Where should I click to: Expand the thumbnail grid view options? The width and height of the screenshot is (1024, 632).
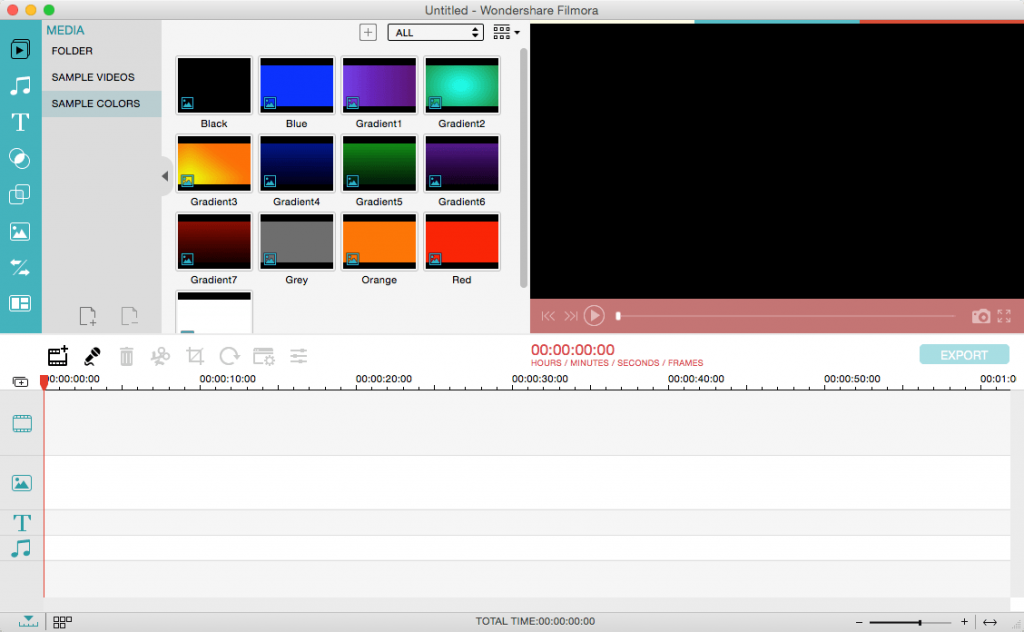pos(506,33)
